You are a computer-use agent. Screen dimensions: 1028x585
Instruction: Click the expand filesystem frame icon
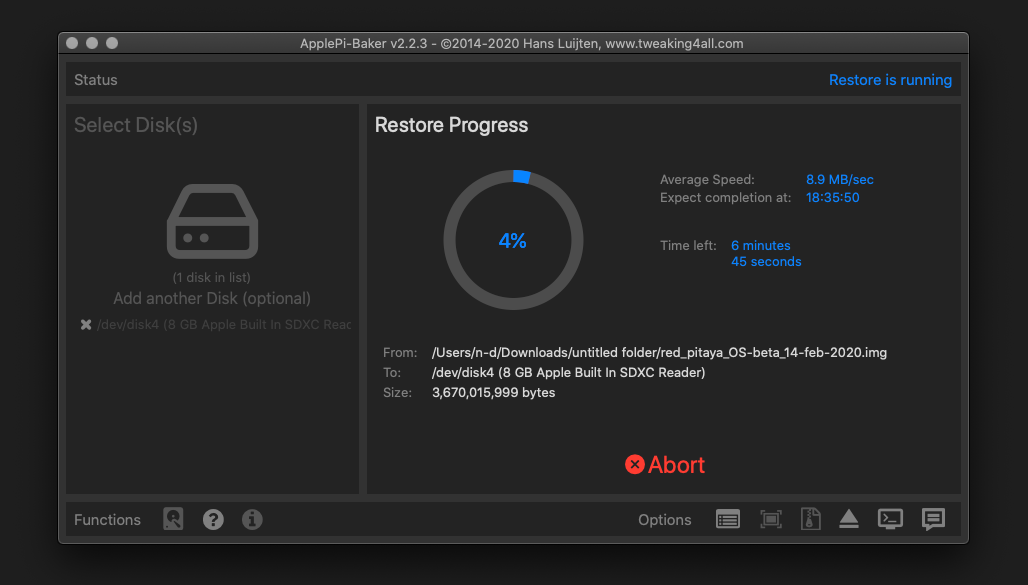click(x=771, y=519)
